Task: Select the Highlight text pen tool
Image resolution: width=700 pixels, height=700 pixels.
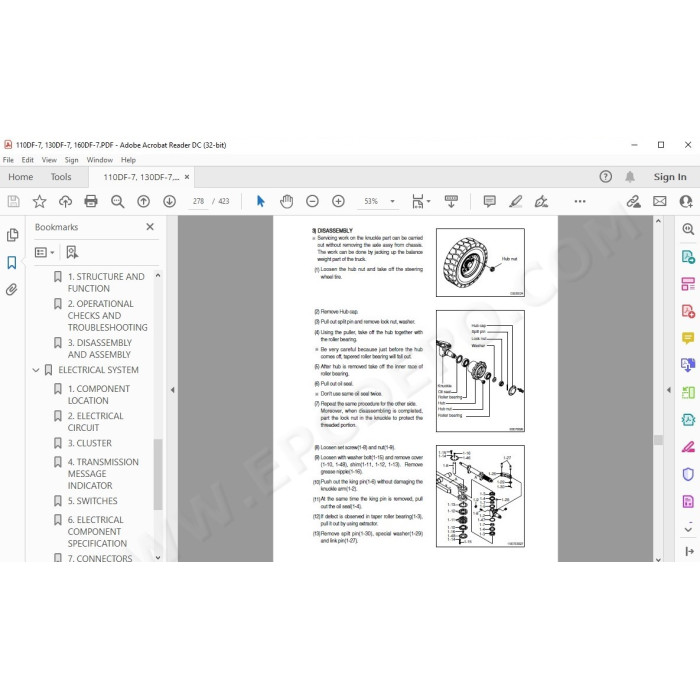Action: coord(516,201)
